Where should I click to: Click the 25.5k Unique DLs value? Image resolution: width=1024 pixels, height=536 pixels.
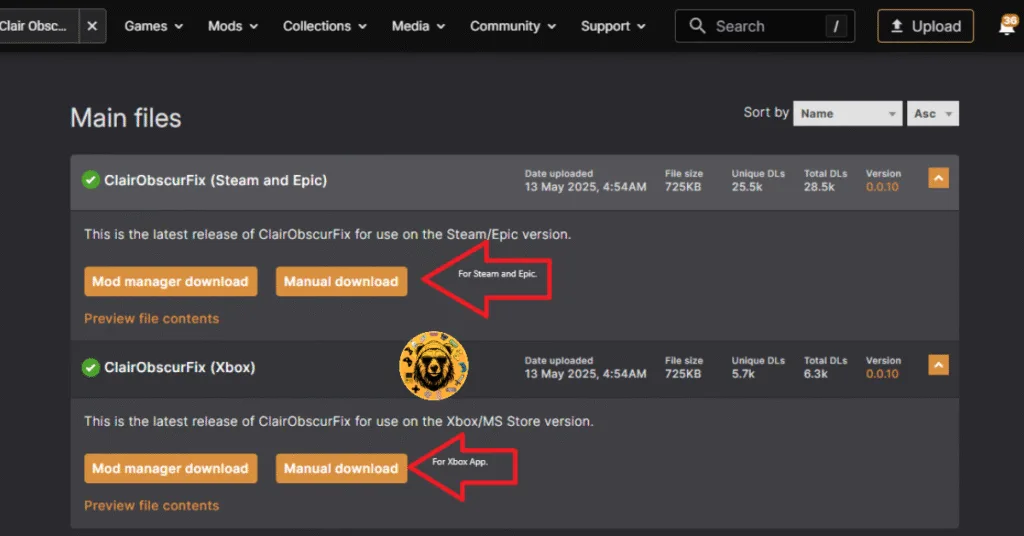tap(746, 187)
